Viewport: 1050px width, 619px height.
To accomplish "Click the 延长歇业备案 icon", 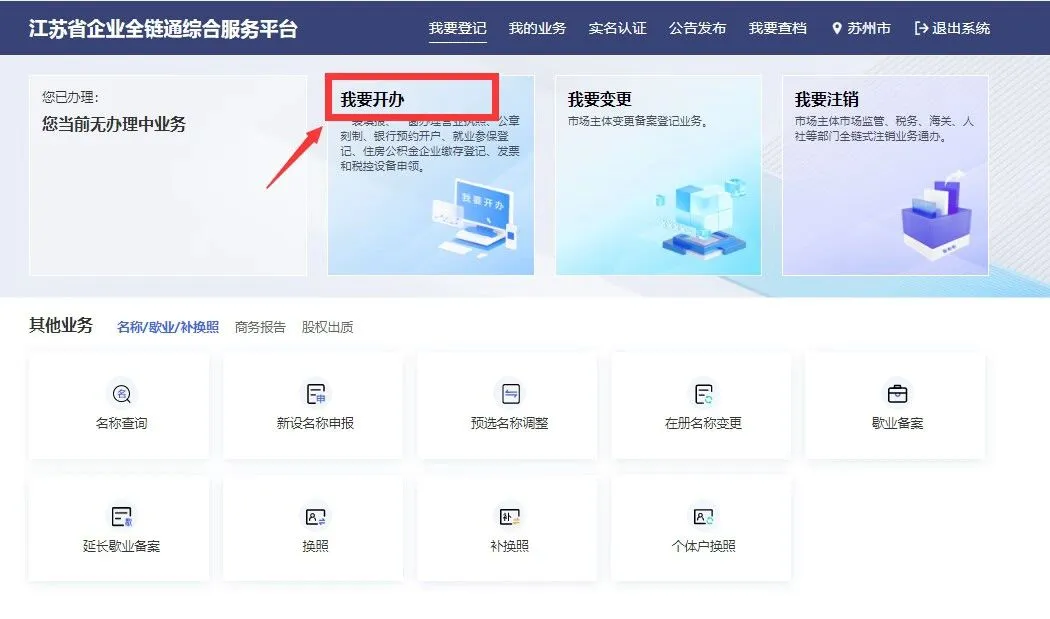I will pyautogui.click(x=121, y=516).
